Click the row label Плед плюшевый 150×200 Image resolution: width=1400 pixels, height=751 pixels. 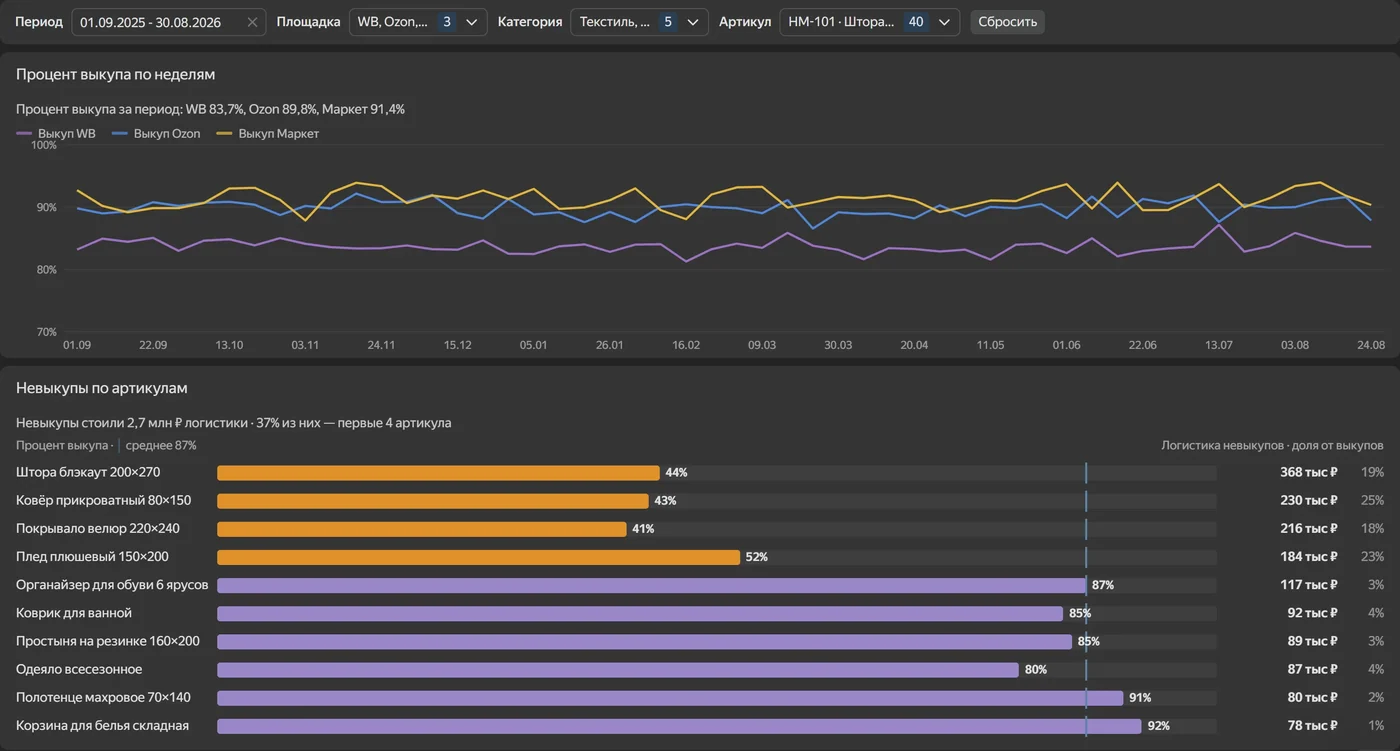coord(92,557)
